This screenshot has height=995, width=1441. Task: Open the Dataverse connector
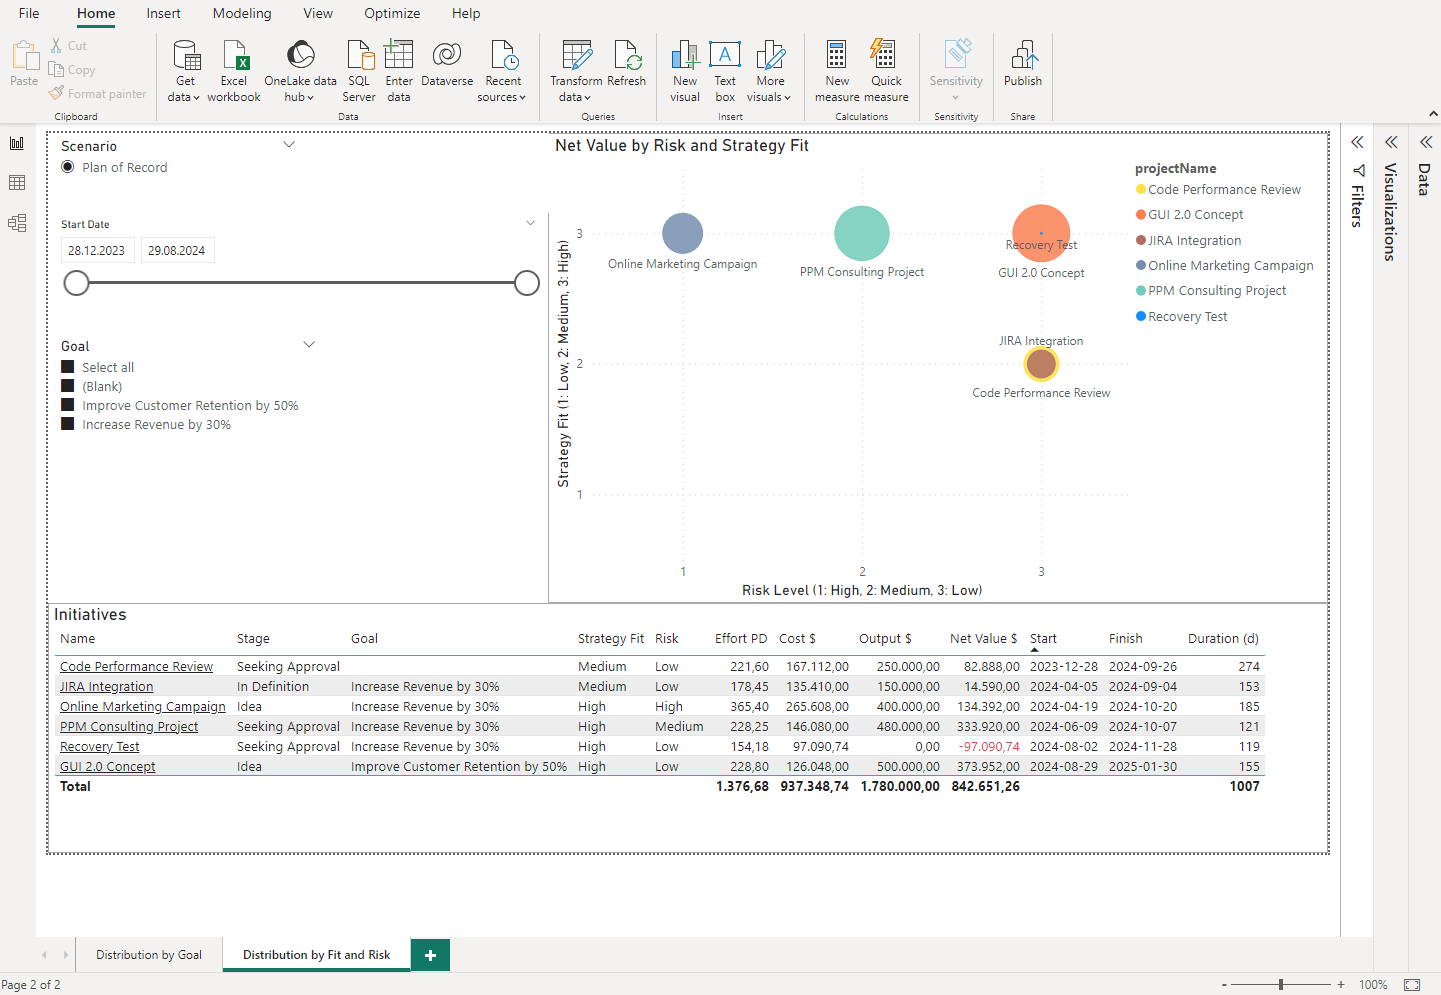pos(446,58)
